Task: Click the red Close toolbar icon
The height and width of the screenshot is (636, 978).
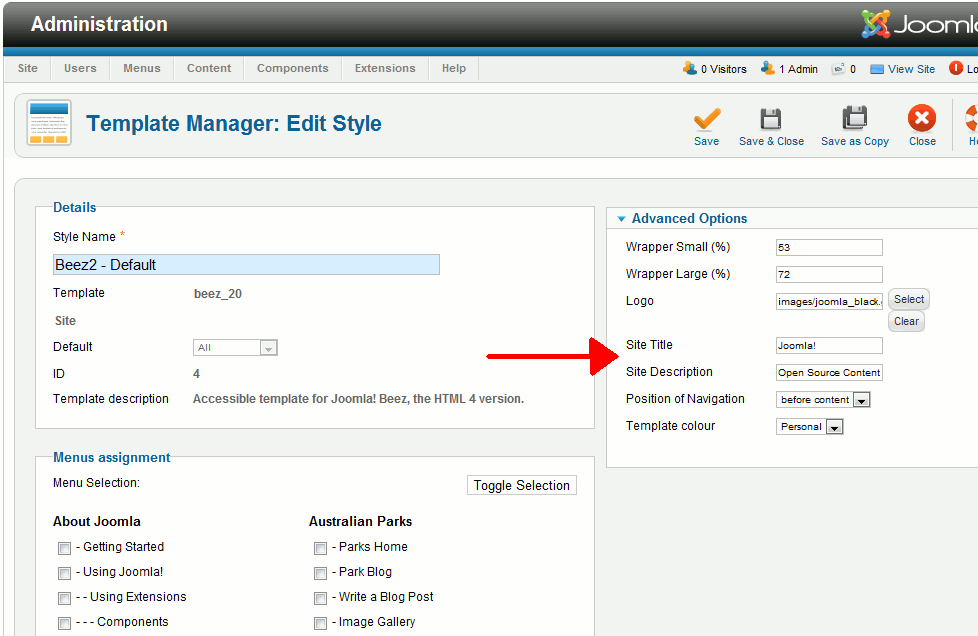Action: (x=922, y=119)
